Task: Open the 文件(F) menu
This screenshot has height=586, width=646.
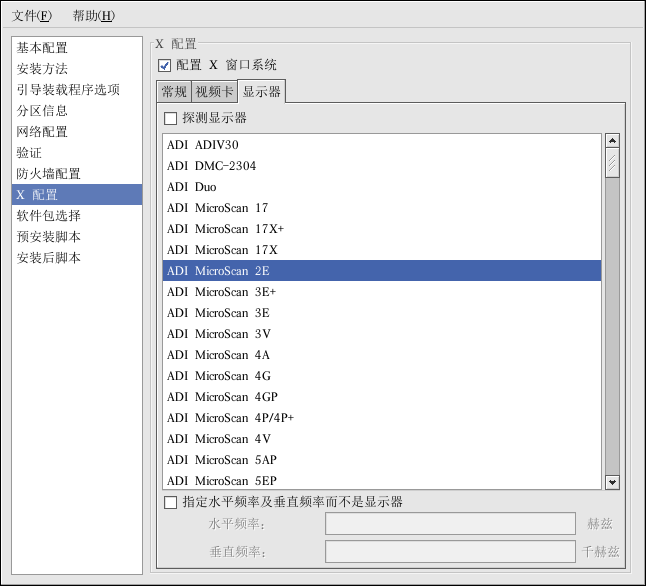Action: click(31, 16)
